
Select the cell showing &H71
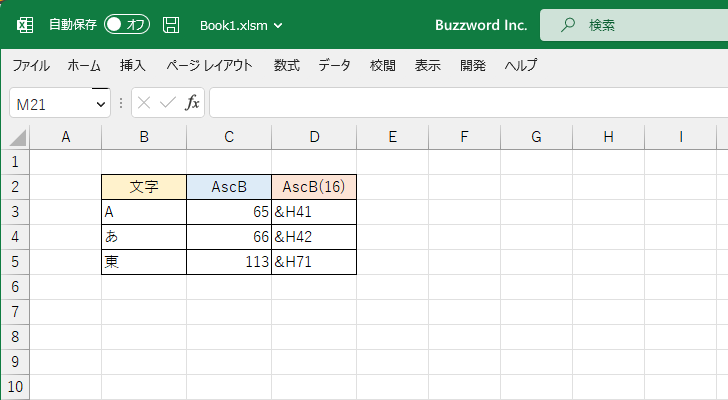click(x=314, y=262)
